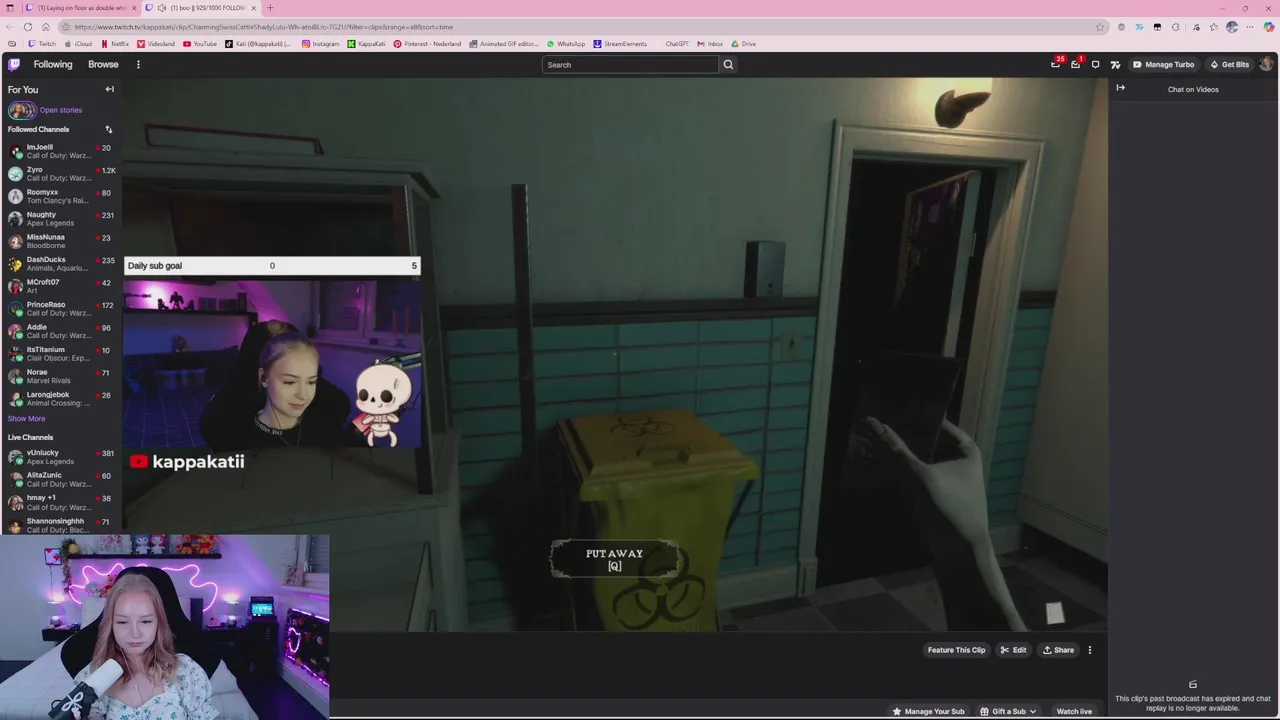Click Watch live button
This screenshot has height=720, width=1280.
coord(1074,711)
